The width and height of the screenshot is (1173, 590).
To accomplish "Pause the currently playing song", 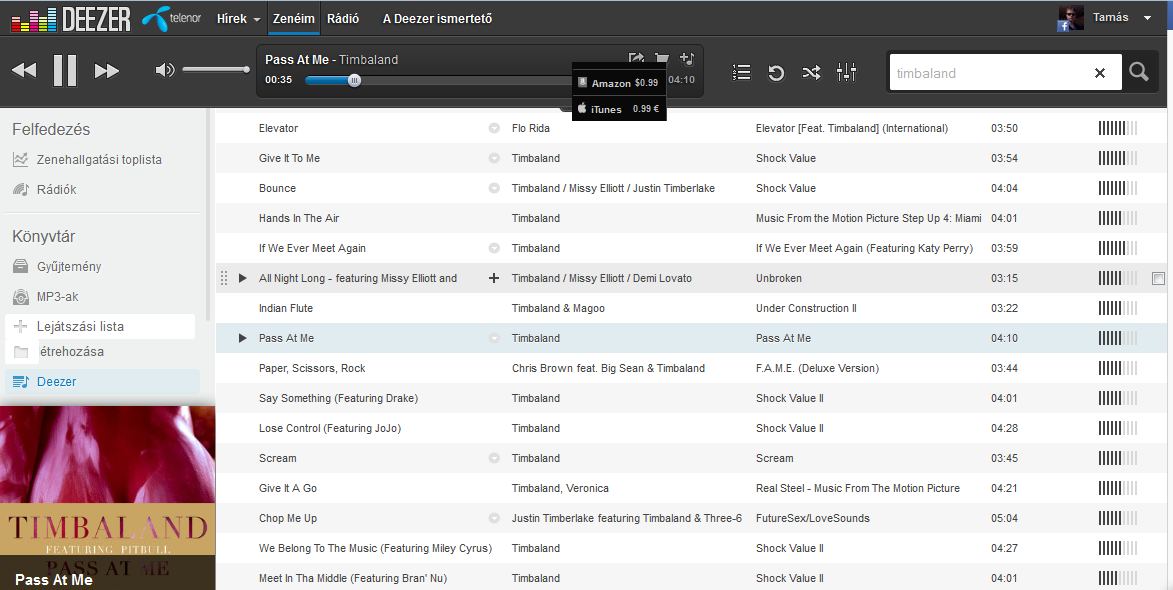I will [65, 70].
